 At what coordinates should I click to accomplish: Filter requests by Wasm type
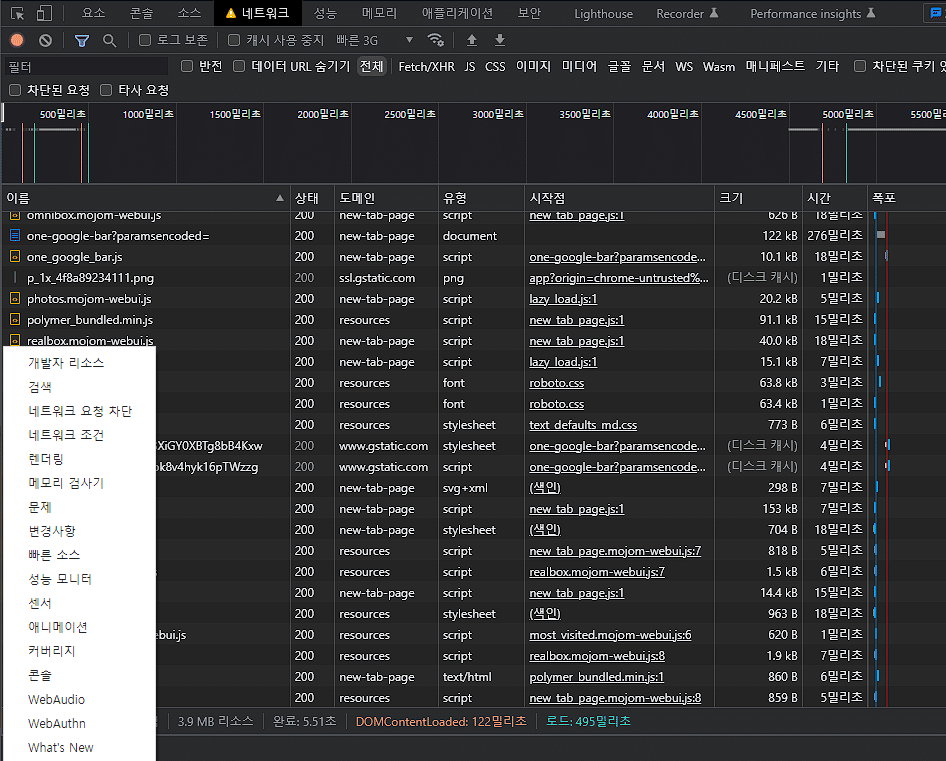point(719,66)
